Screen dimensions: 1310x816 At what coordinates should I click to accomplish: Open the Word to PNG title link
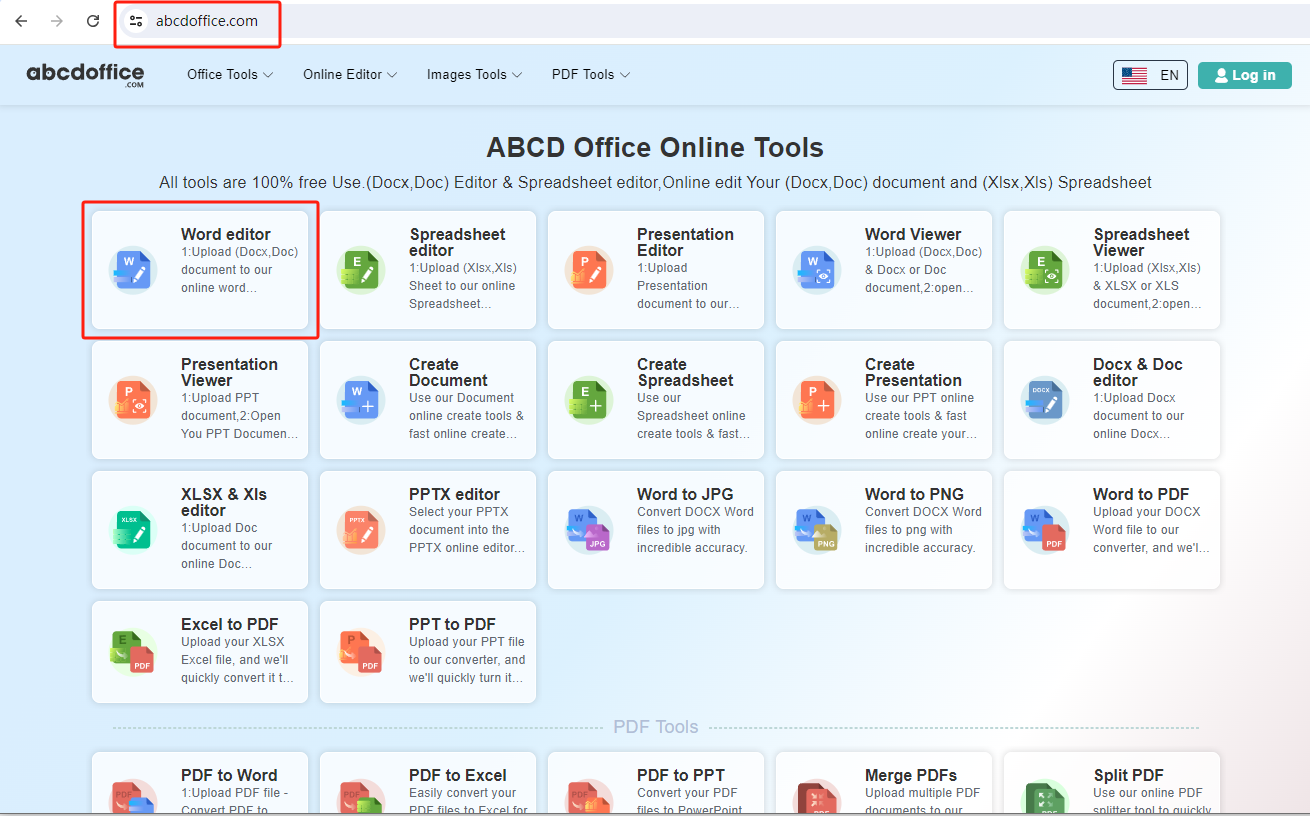click(x=914, y=495)
